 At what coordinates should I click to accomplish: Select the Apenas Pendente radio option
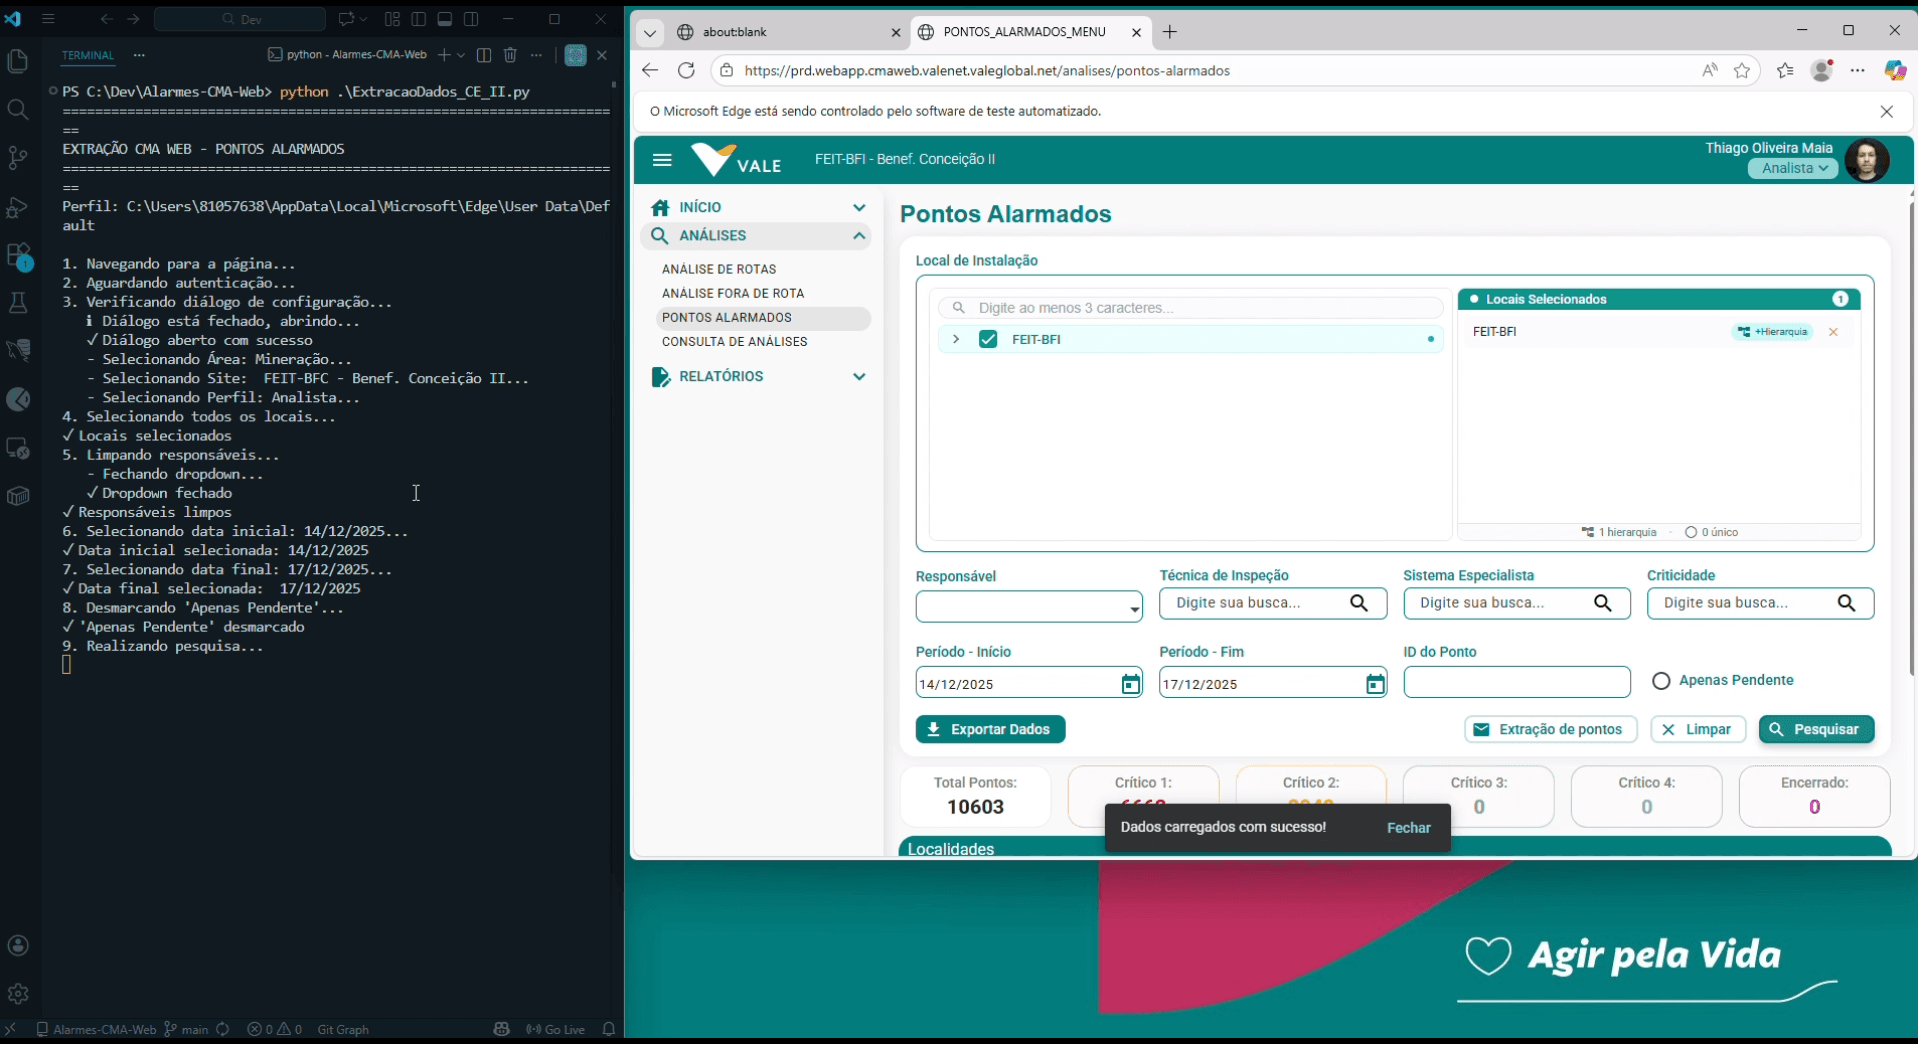click(1661, 681)
